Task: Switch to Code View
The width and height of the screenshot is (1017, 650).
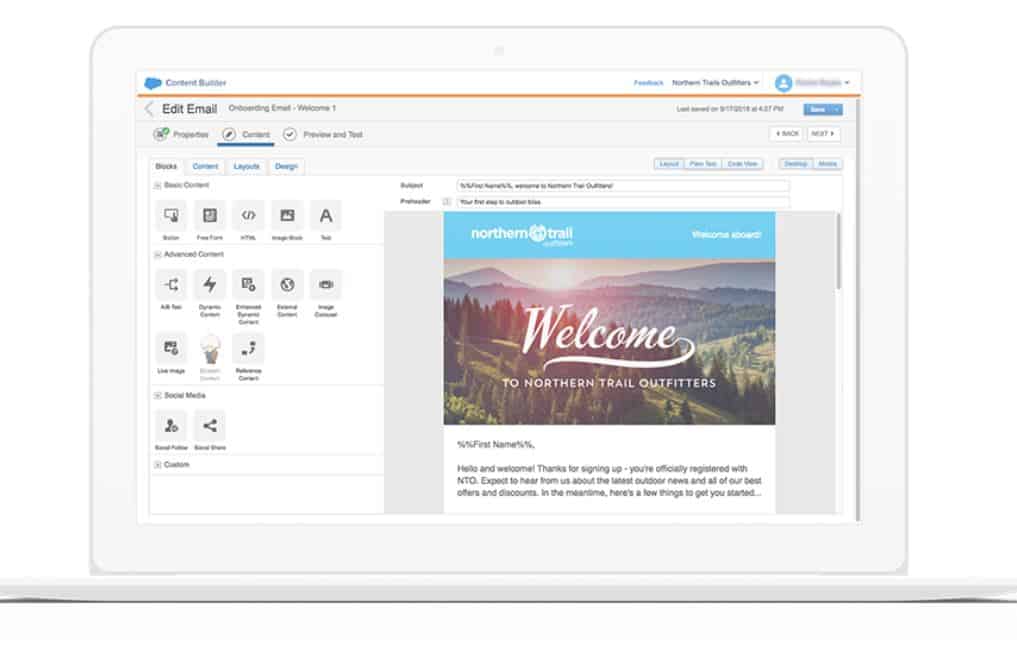Action: (742, 164)
